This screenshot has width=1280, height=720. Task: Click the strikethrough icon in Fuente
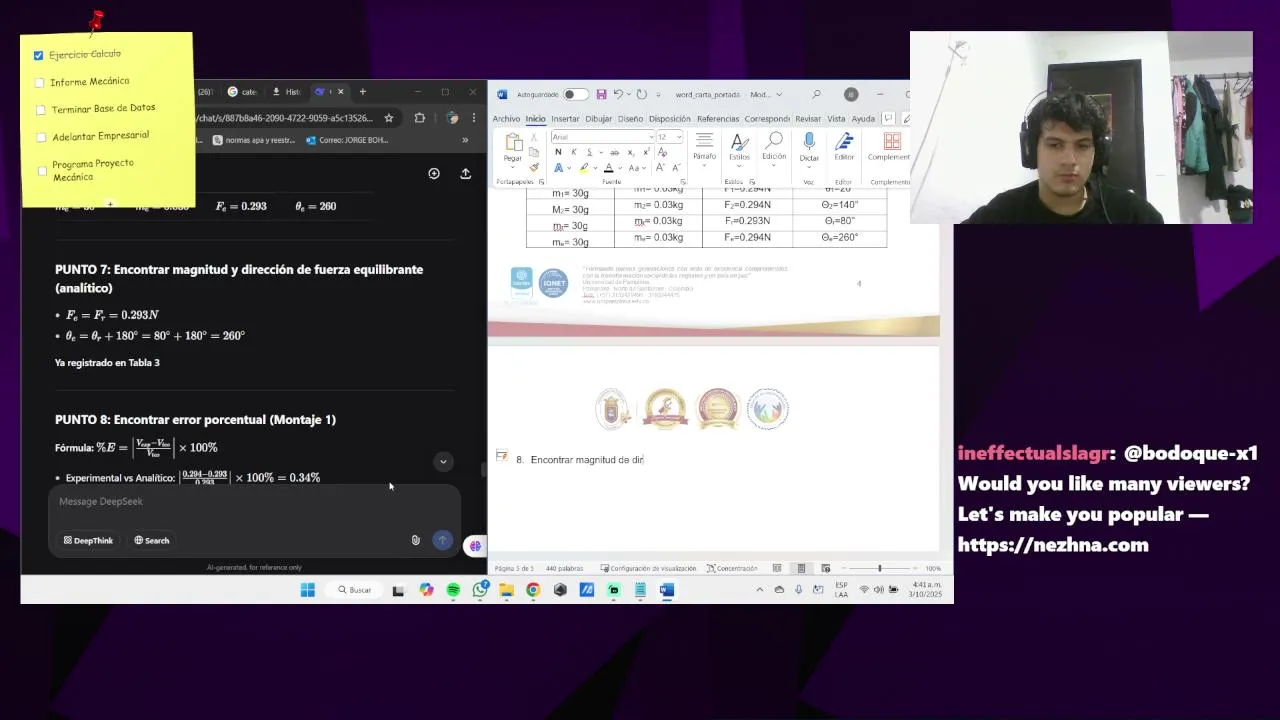614,152
